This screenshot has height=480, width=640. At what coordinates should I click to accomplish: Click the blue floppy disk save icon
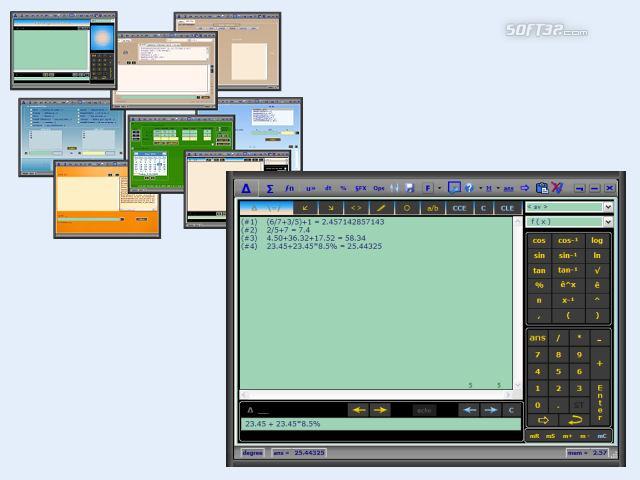click(409, 188)
